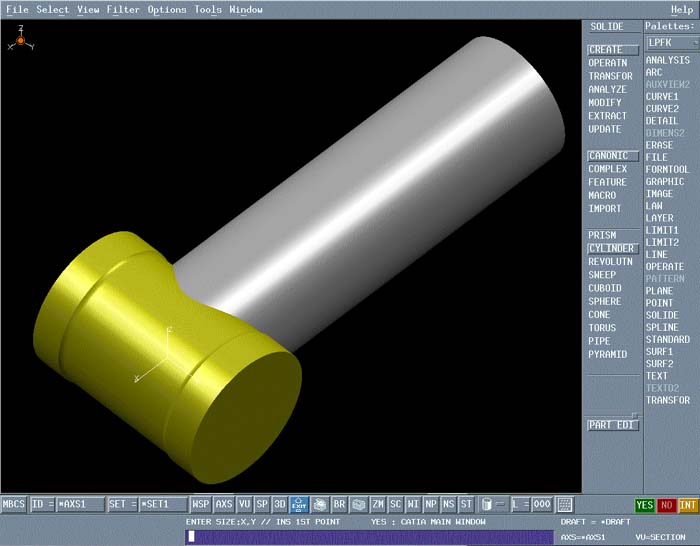Toggle the SP button in bottom toolbar
This screenshot has height=546, width=700.
tap(262, 505)
